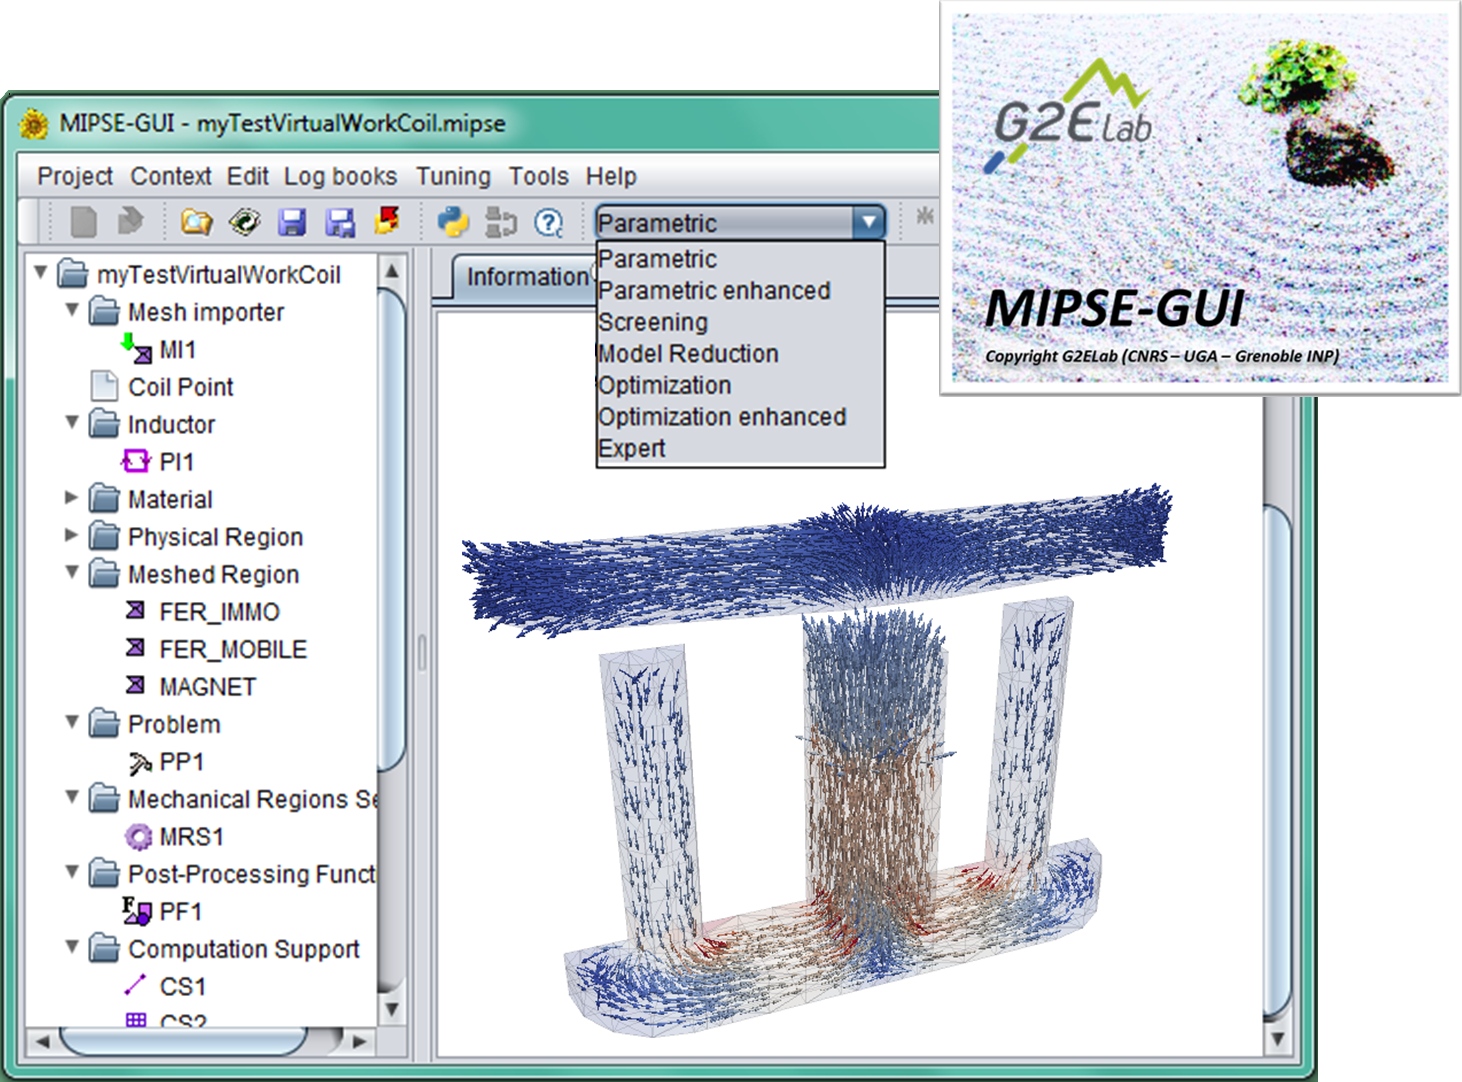Click the tree panel vertical scrollbar thumb
Viewport: 1462px width, 1082px height.
(x=392, y=530)
